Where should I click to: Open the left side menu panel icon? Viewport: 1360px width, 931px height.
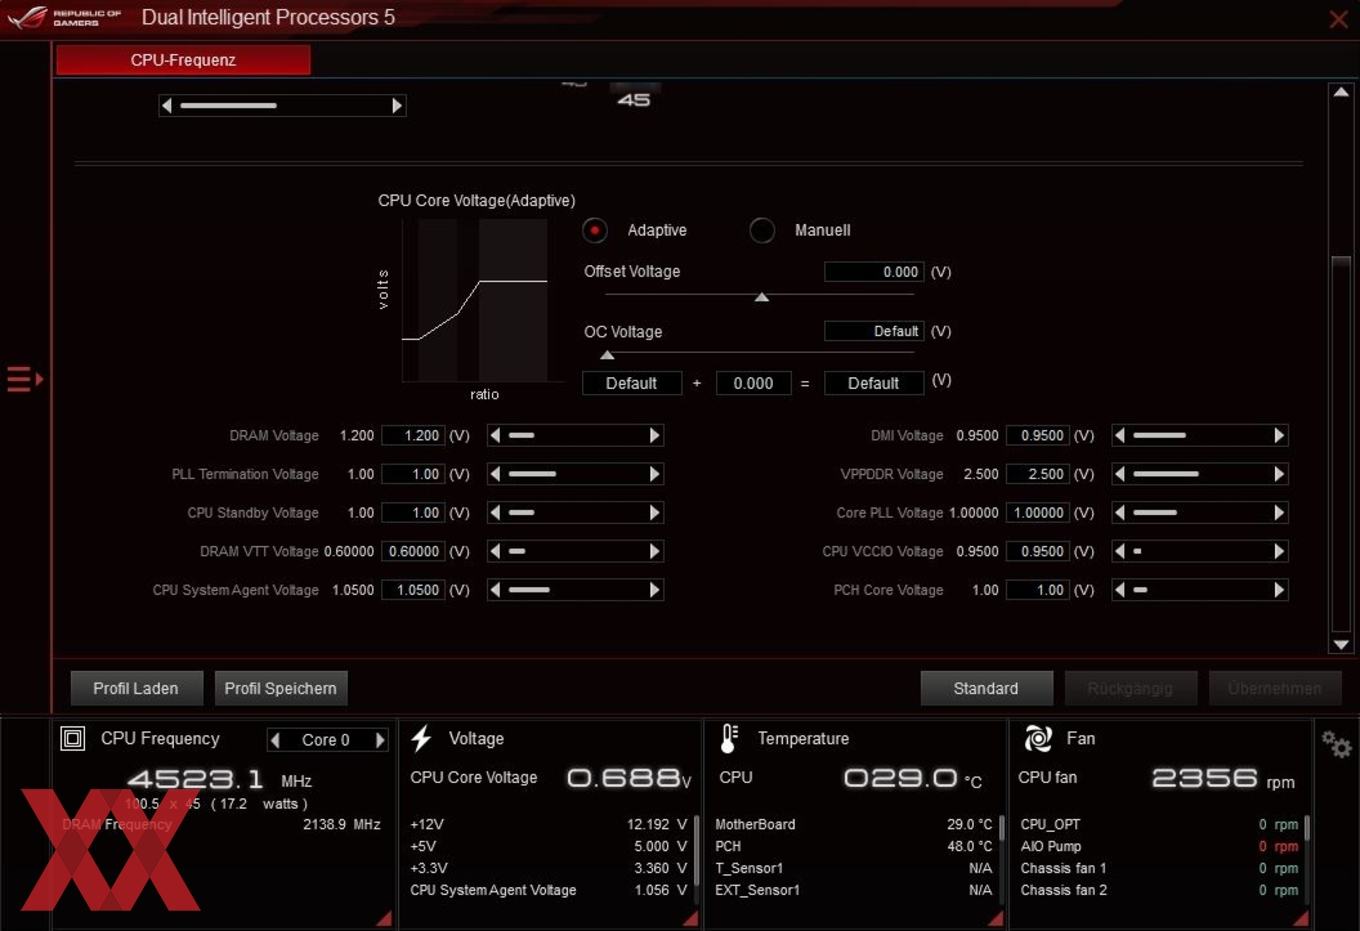click(25, 379)
